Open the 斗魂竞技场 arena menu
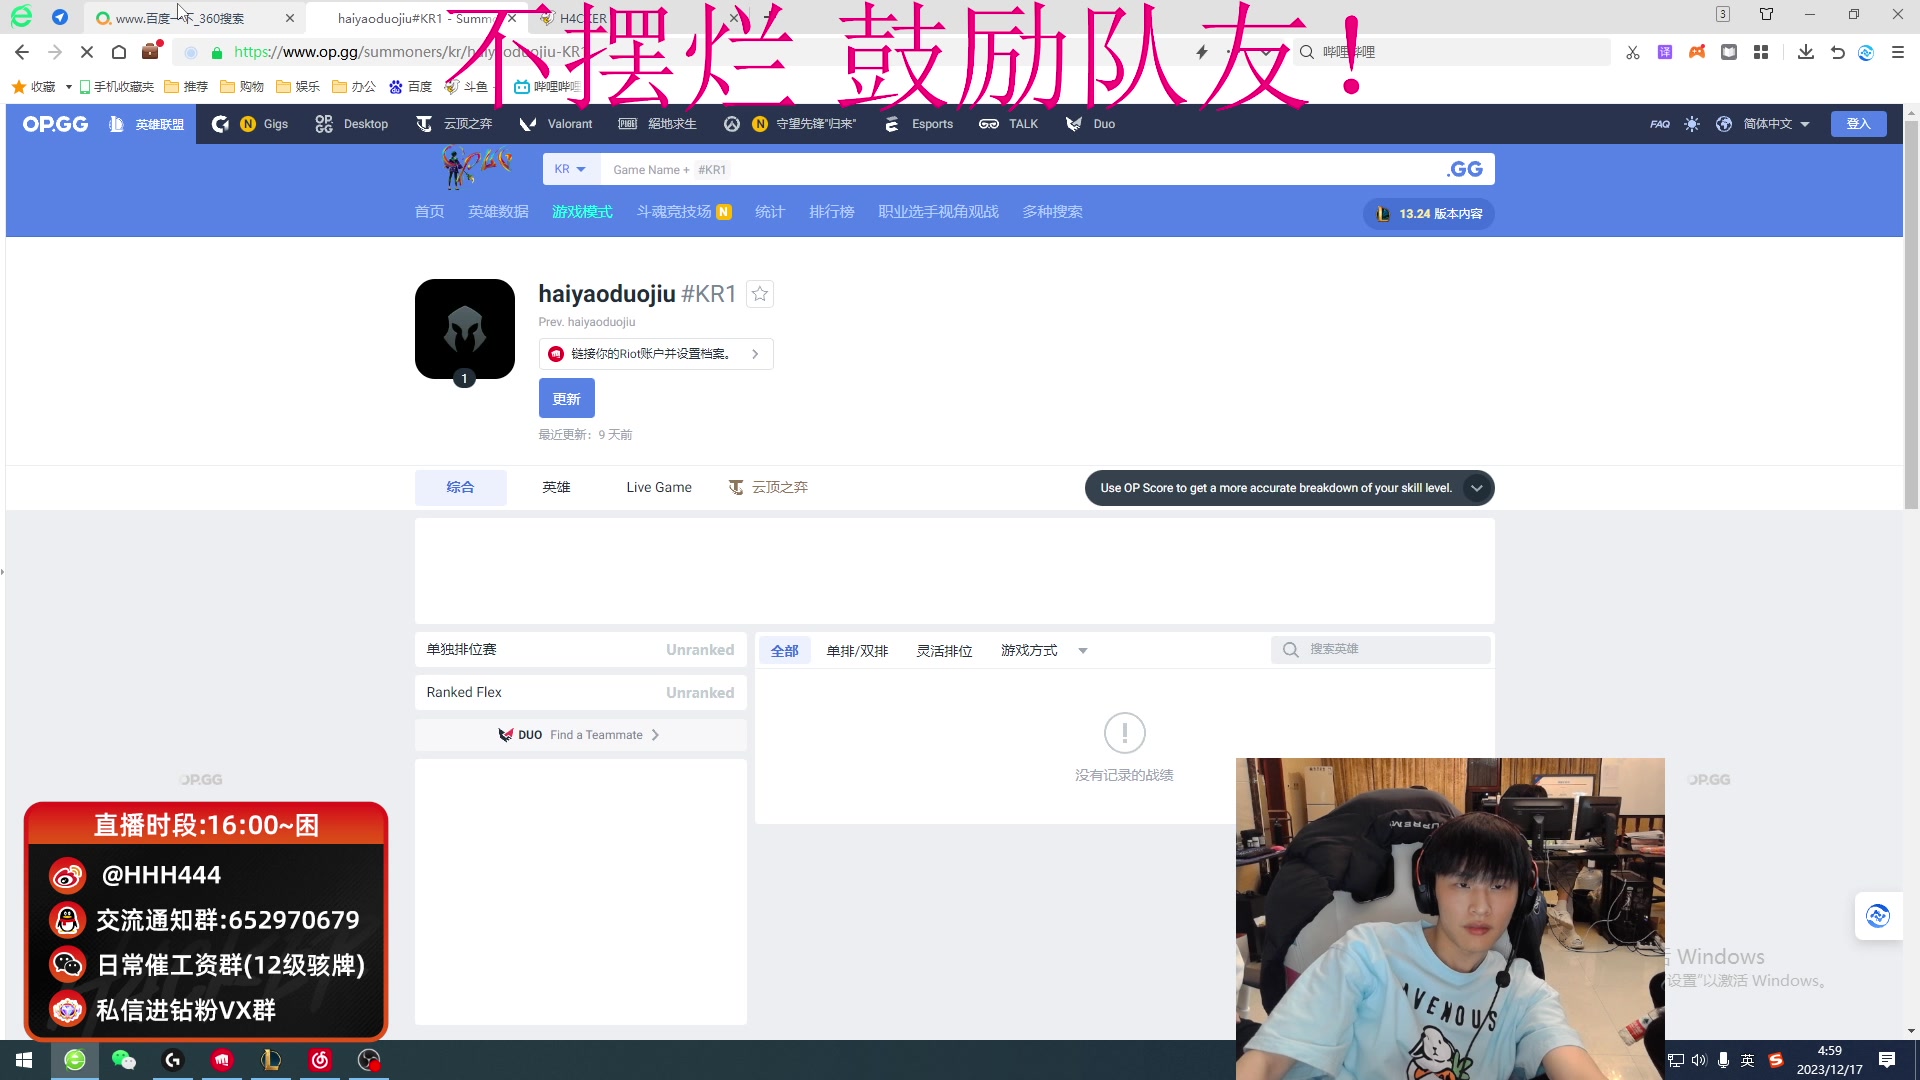1920x1080 pixels. pyautogui.click(x=684, y=212)
